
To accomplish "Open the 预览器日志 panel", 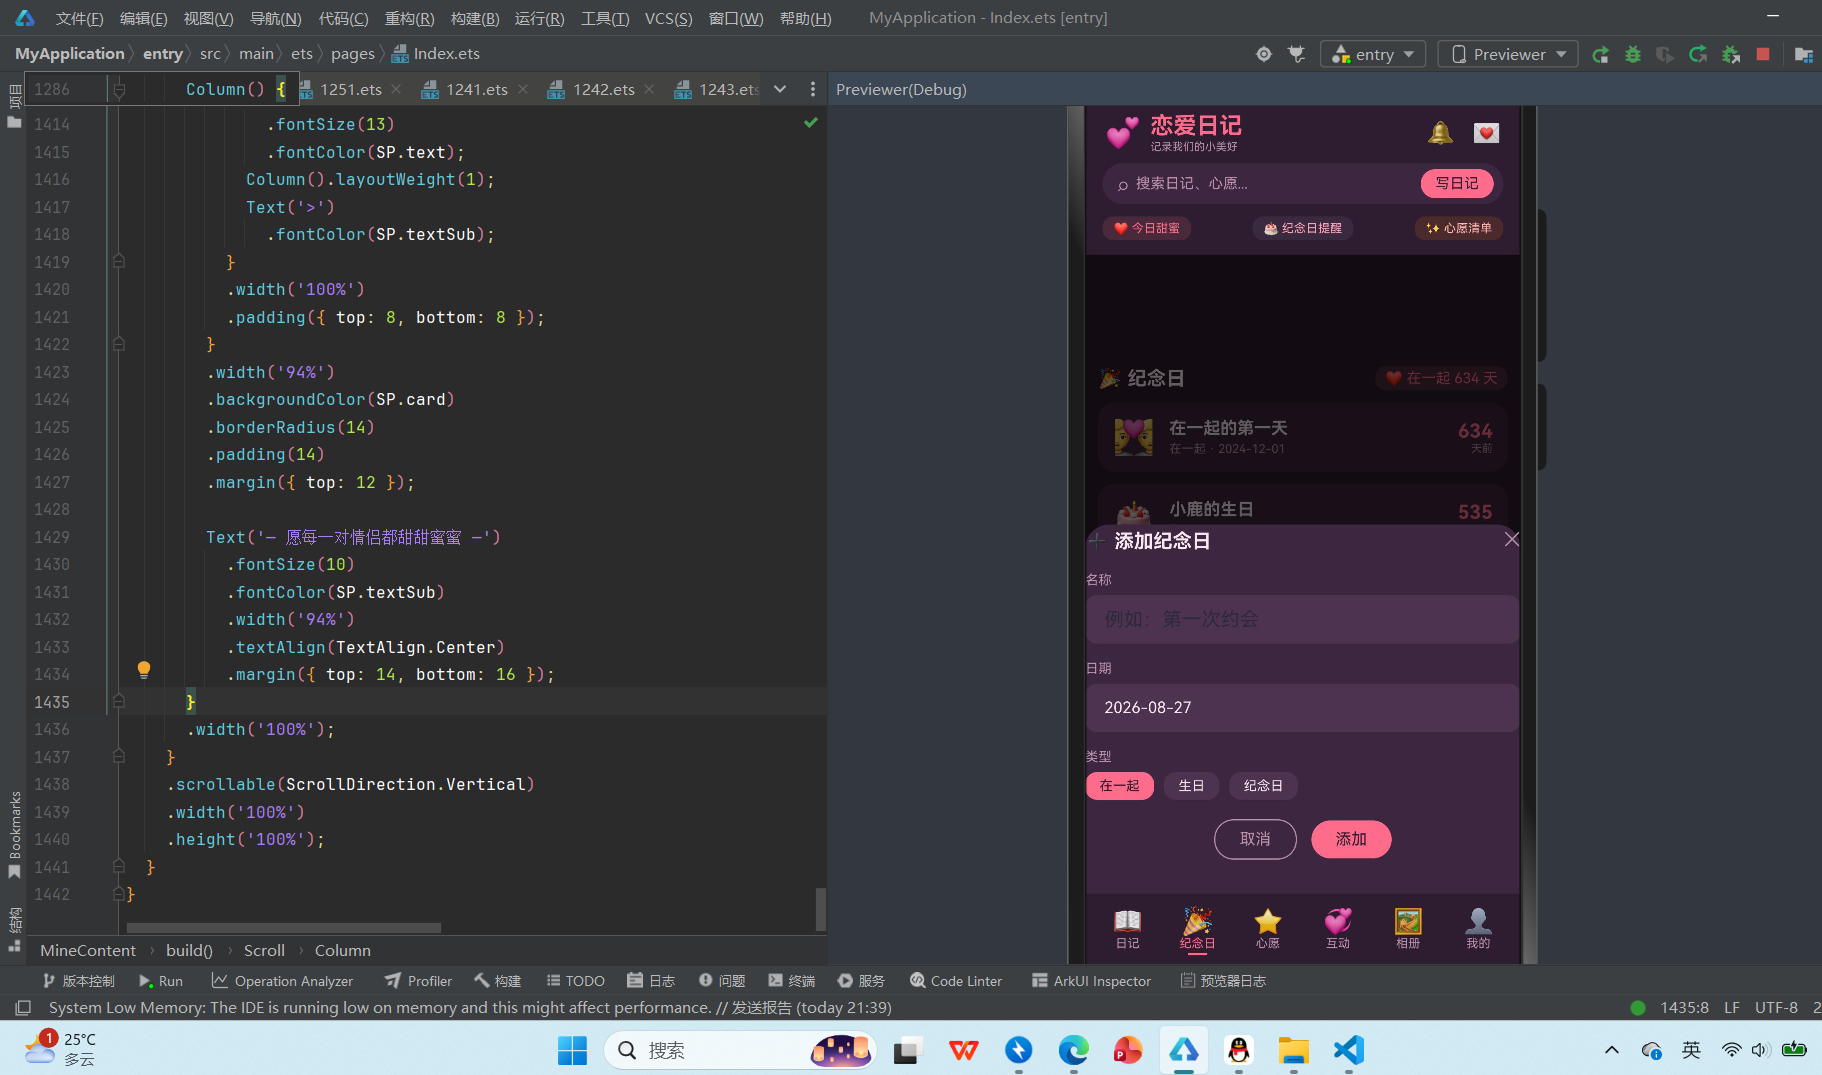I will 1222,981.
